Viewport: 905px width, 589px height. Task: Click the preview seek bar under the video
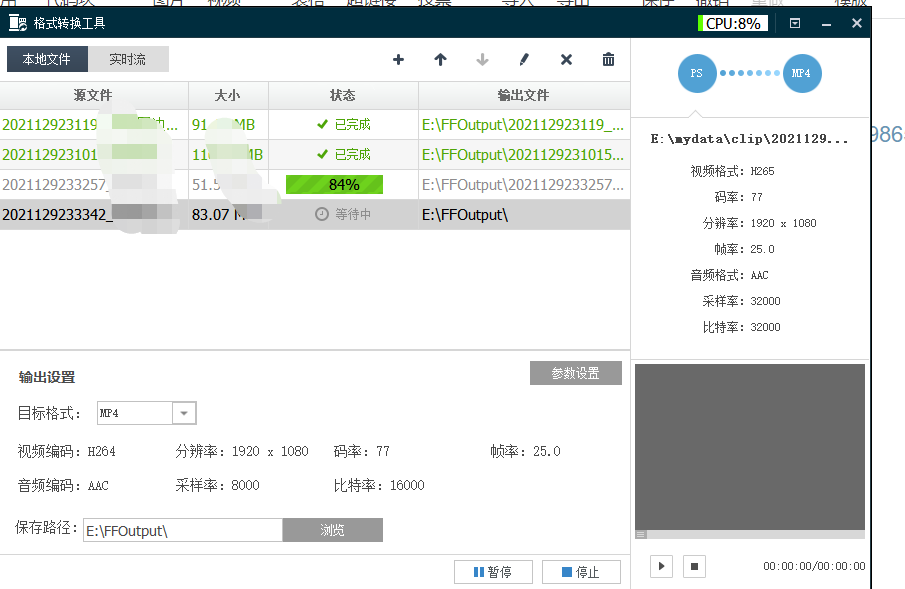pos(750,535)
